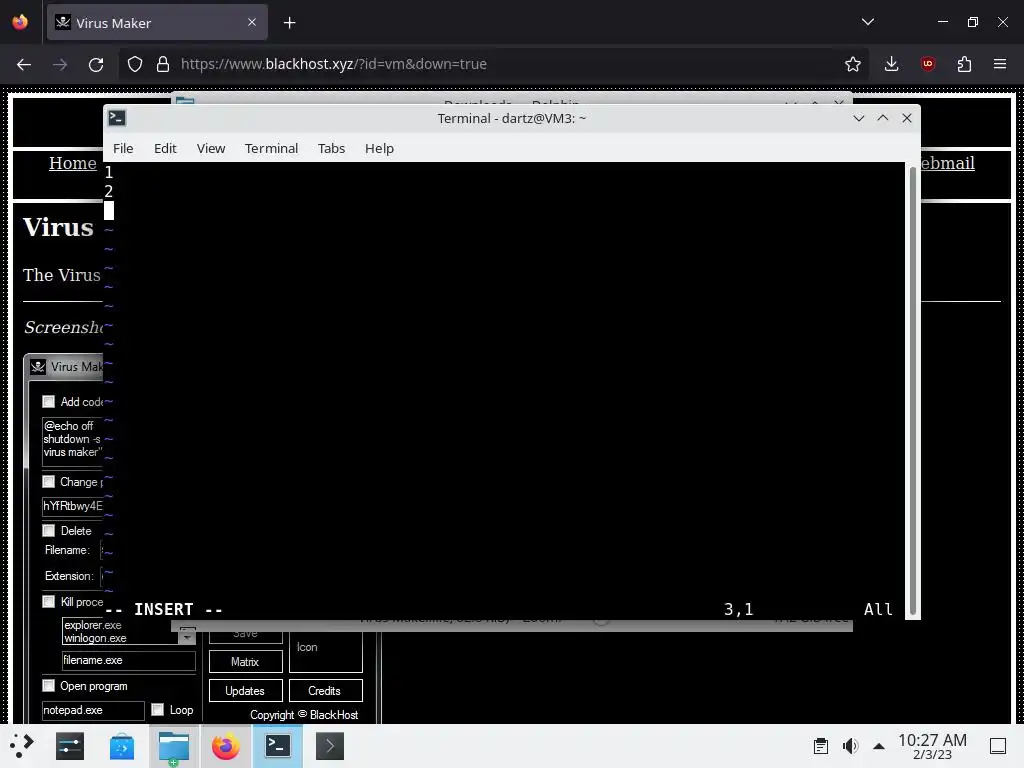This screenshot has height=768, width=1024.
Task: Close the Virus Maker tab
Action: click(252, 22)
